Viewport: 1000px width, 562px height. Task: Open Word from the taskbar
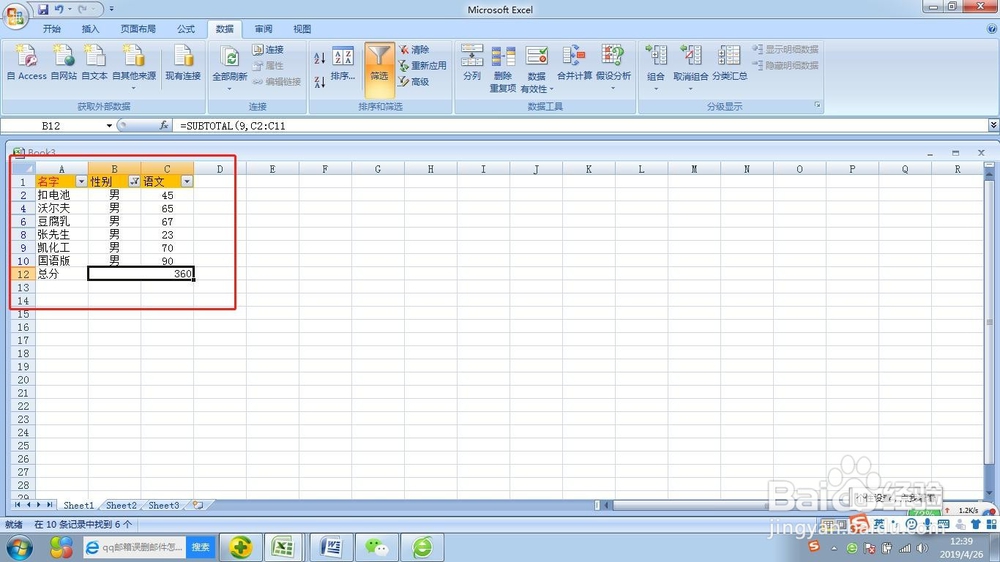pos(330,547)
